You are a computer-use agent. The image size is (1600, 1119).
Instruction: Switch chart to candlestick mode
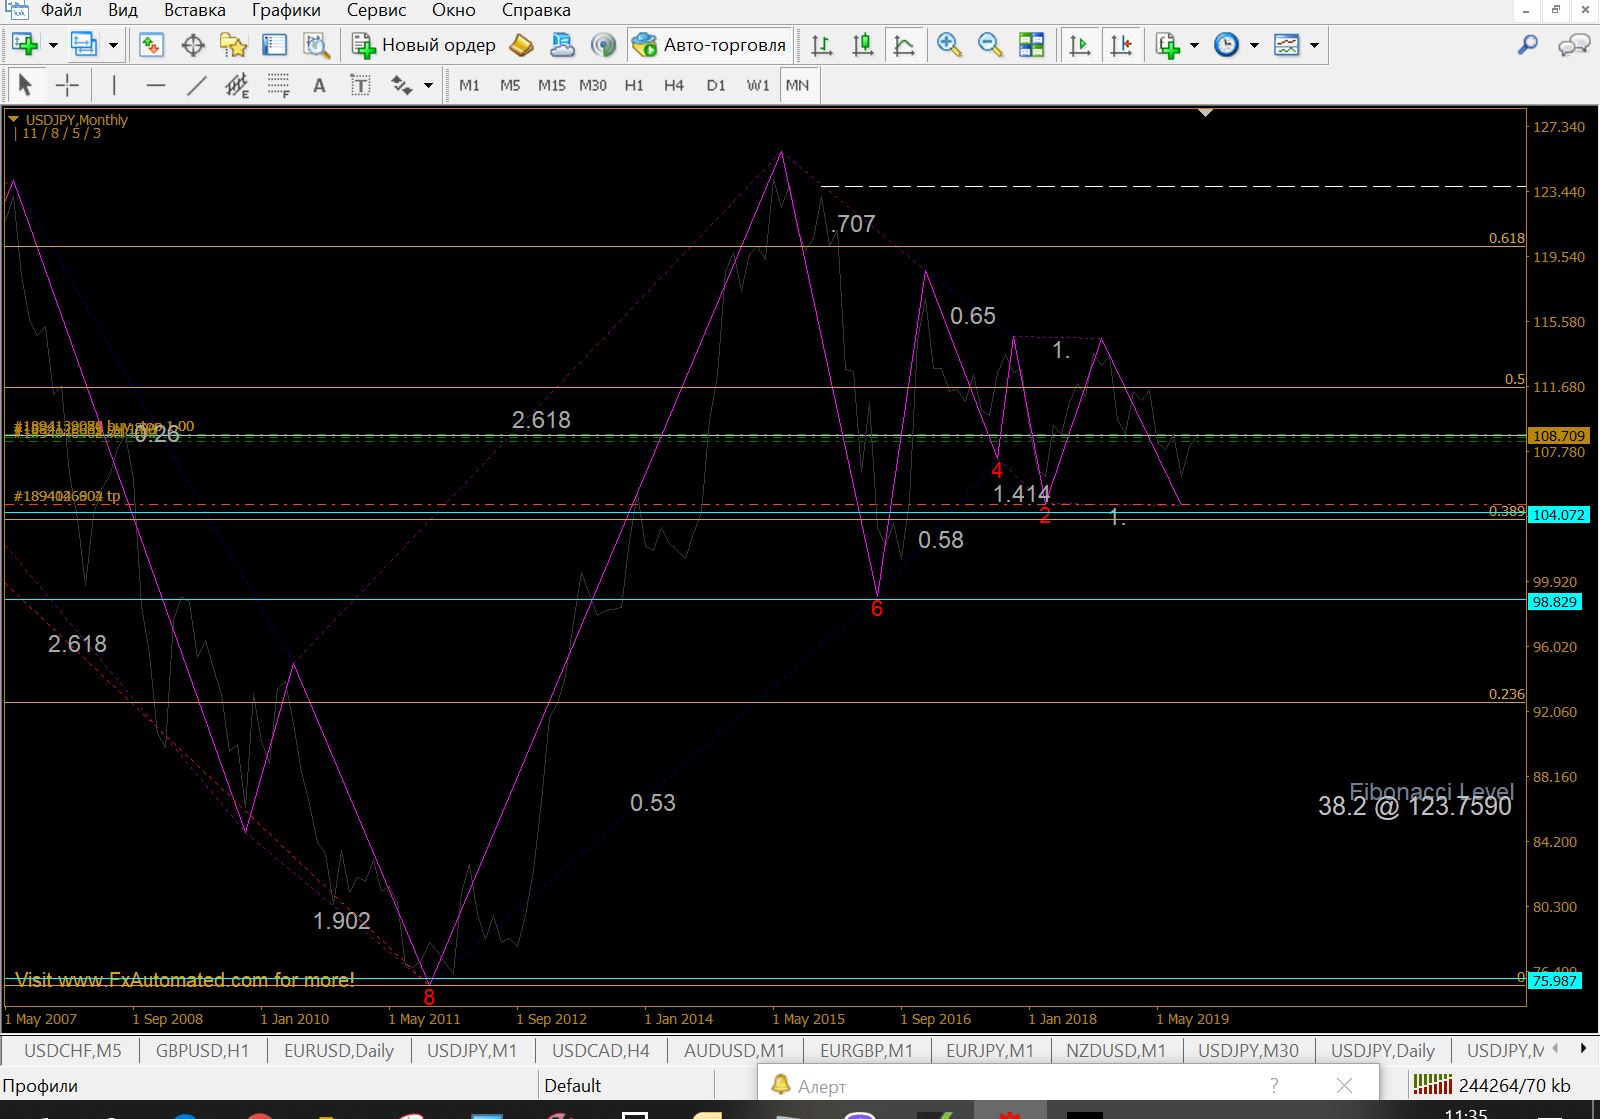pos(863,45)
